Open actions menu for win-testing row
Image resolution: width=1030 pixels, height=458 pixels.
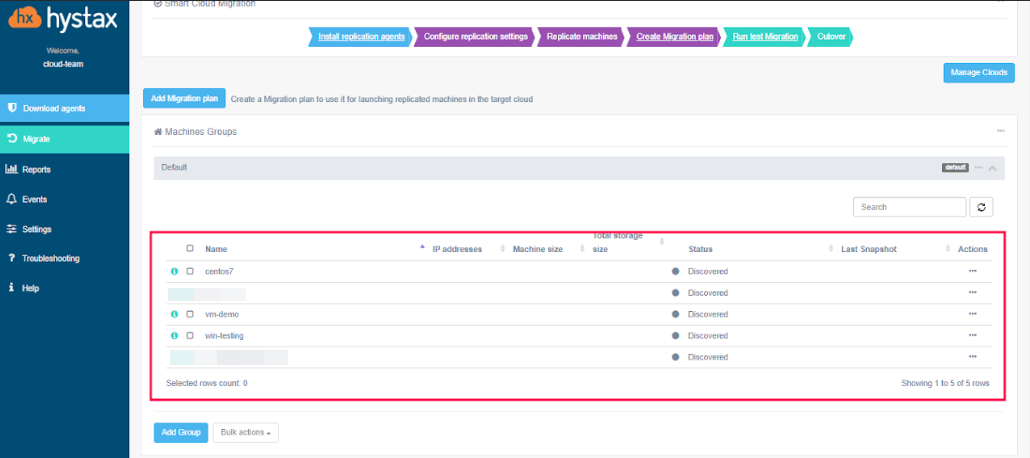(x=972, y=336)
